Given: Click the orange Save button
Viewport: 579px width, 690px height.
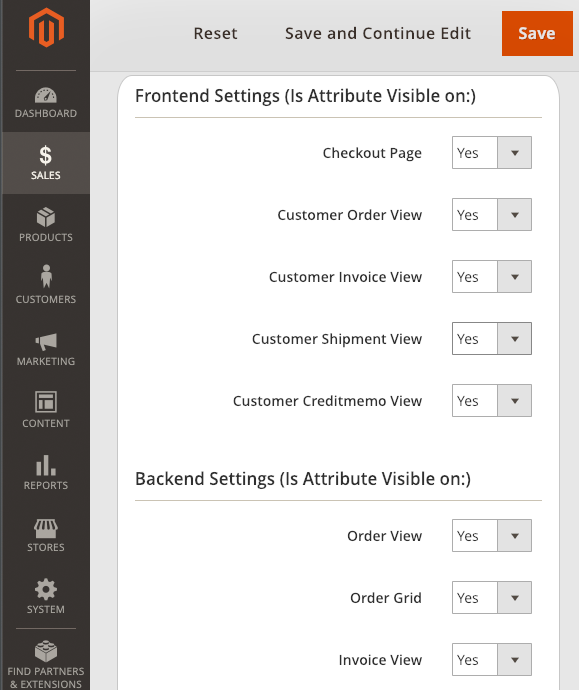Looking at the screenshot, I should pos(537,33).
